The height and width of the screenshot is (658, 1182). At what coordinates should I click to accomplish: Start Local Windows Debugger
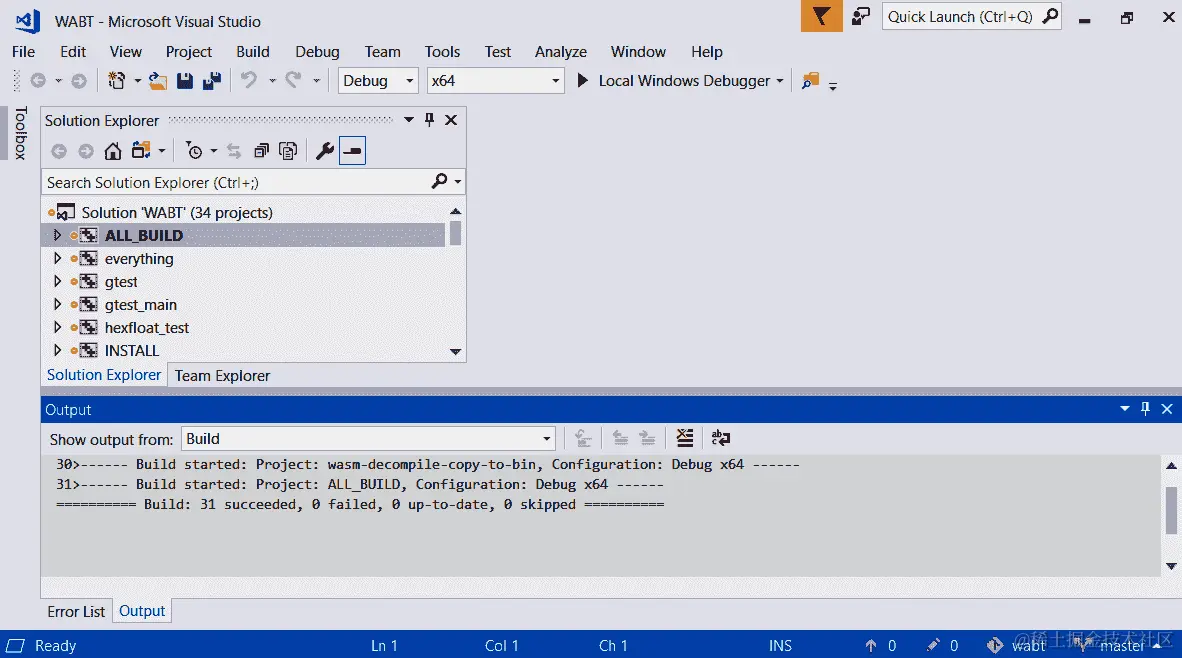(673, 81)
